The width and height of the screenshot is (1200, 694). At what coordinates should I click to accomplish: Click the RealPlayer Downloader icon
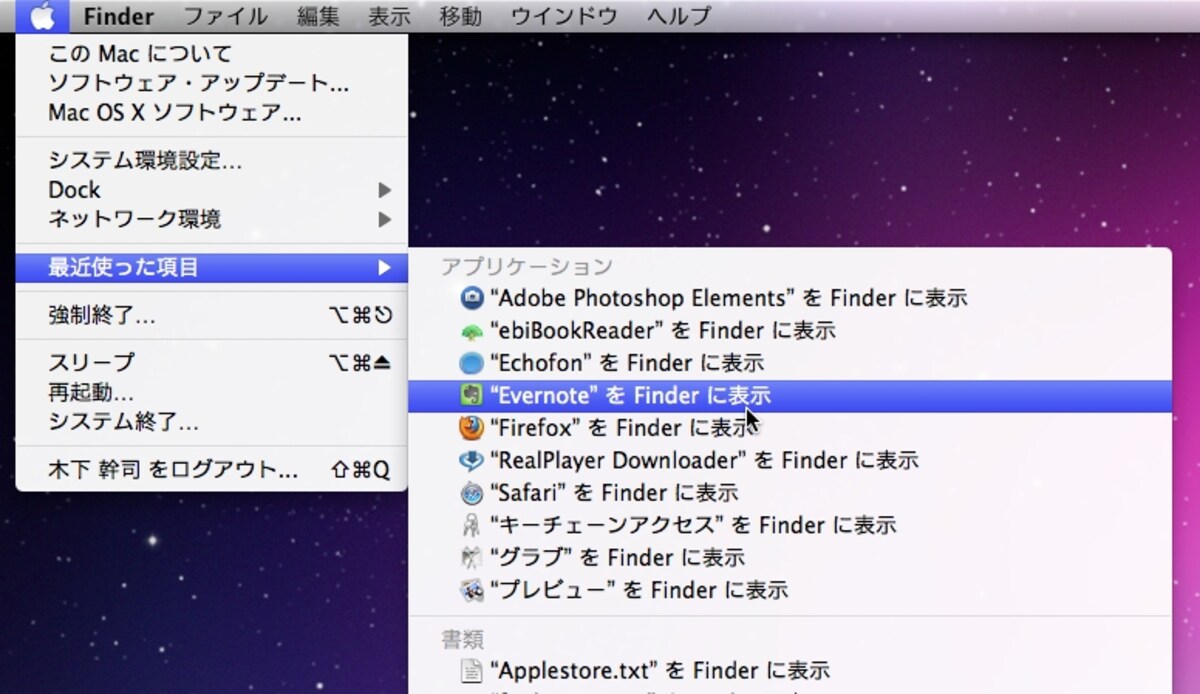pos(471,460)
